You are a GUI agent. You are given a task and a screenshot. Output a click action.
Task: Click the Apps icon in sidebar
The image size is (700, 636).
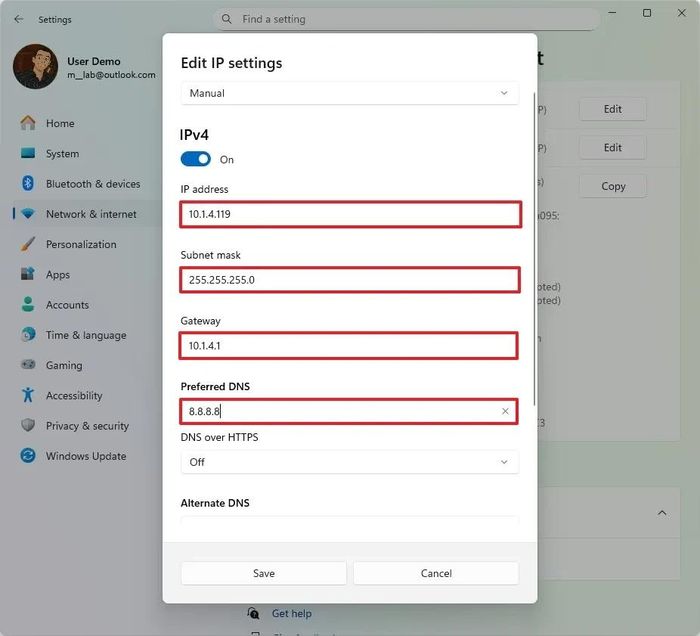(x=28, y=274)
